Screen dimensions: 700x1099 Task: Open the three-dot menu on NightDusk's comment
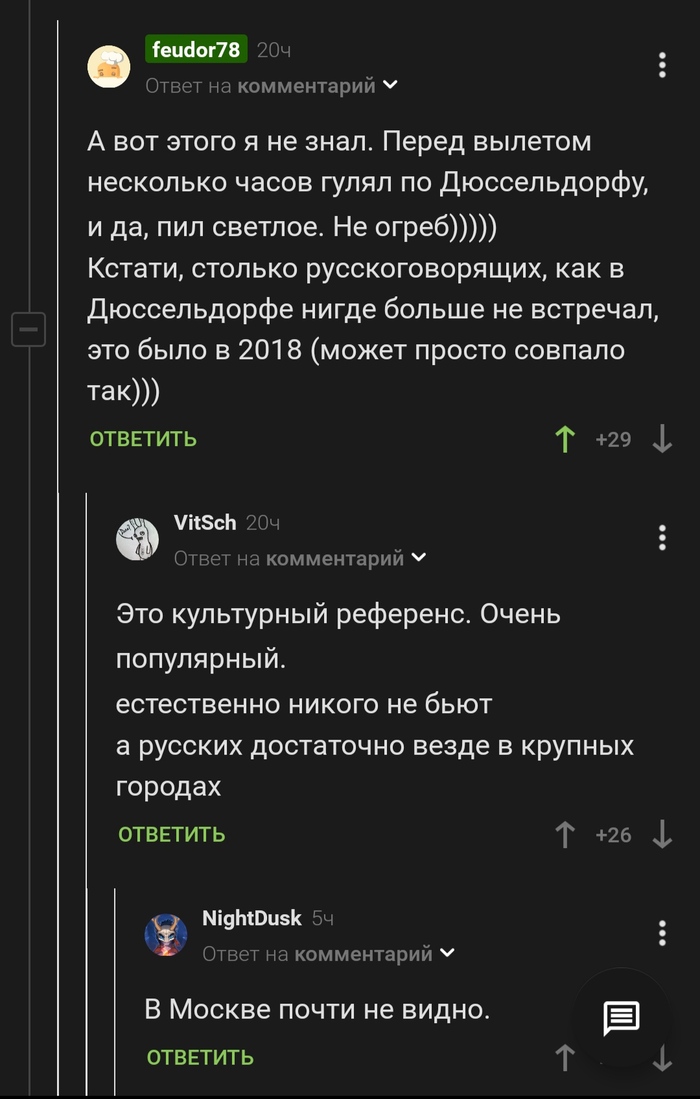coord(661,933)
